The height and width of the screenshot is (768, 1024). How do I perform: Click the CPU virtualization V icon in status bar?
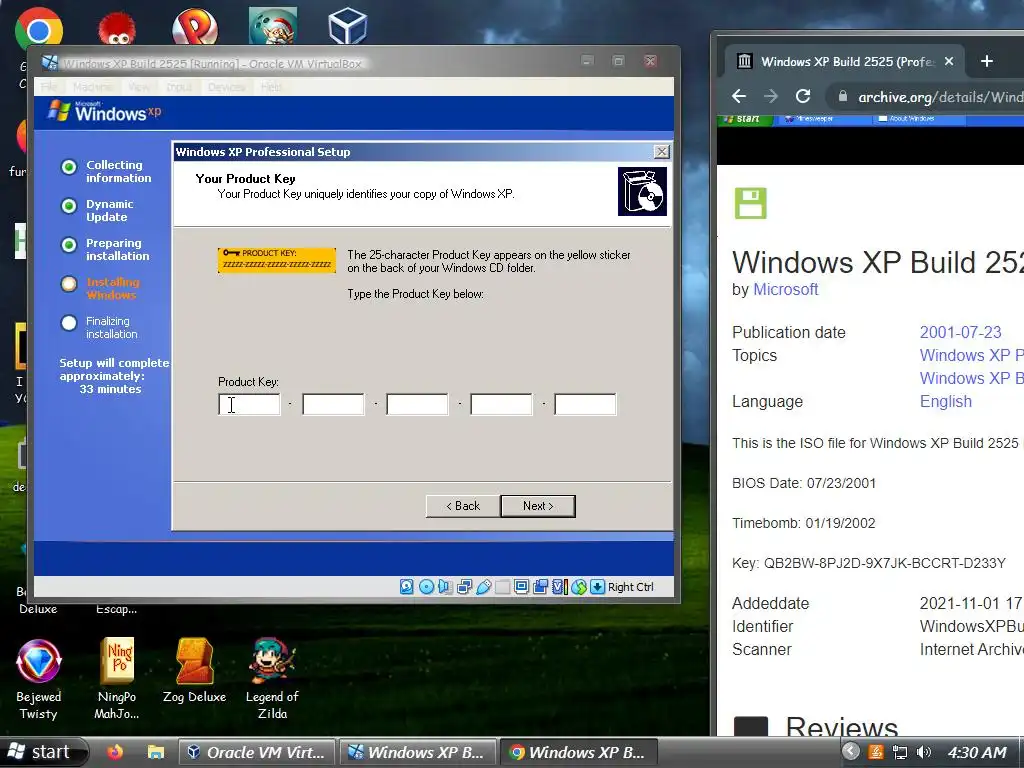559,586
